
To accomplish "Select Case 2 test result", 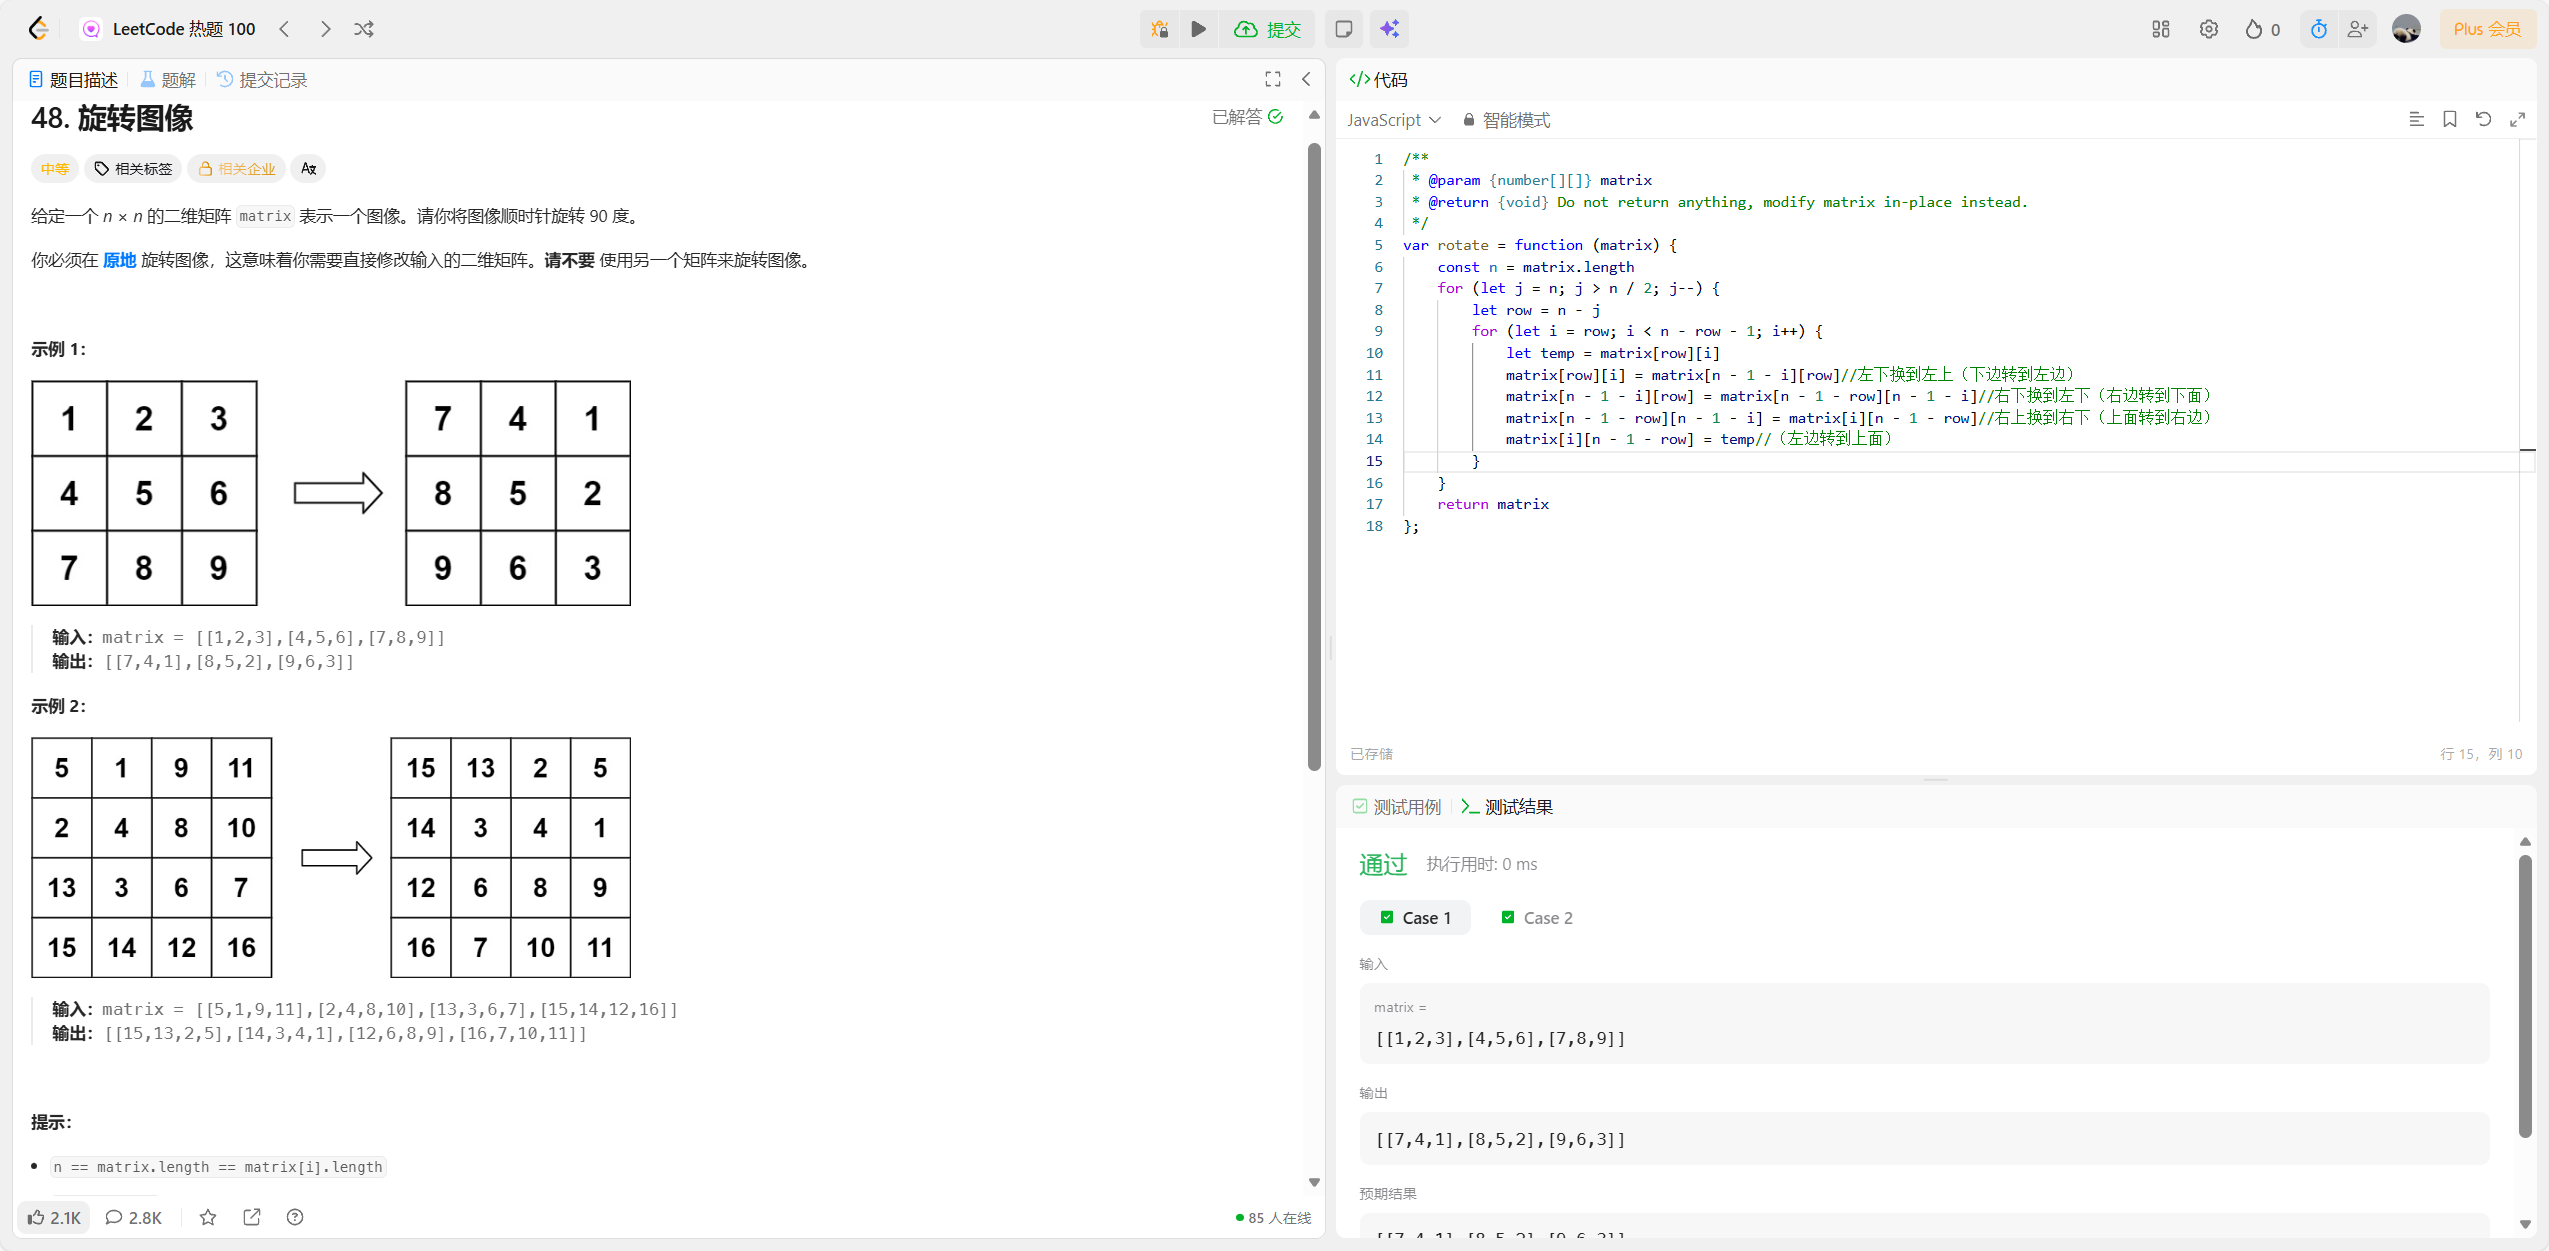I will pyautogui.click(x=1537, y=917).
